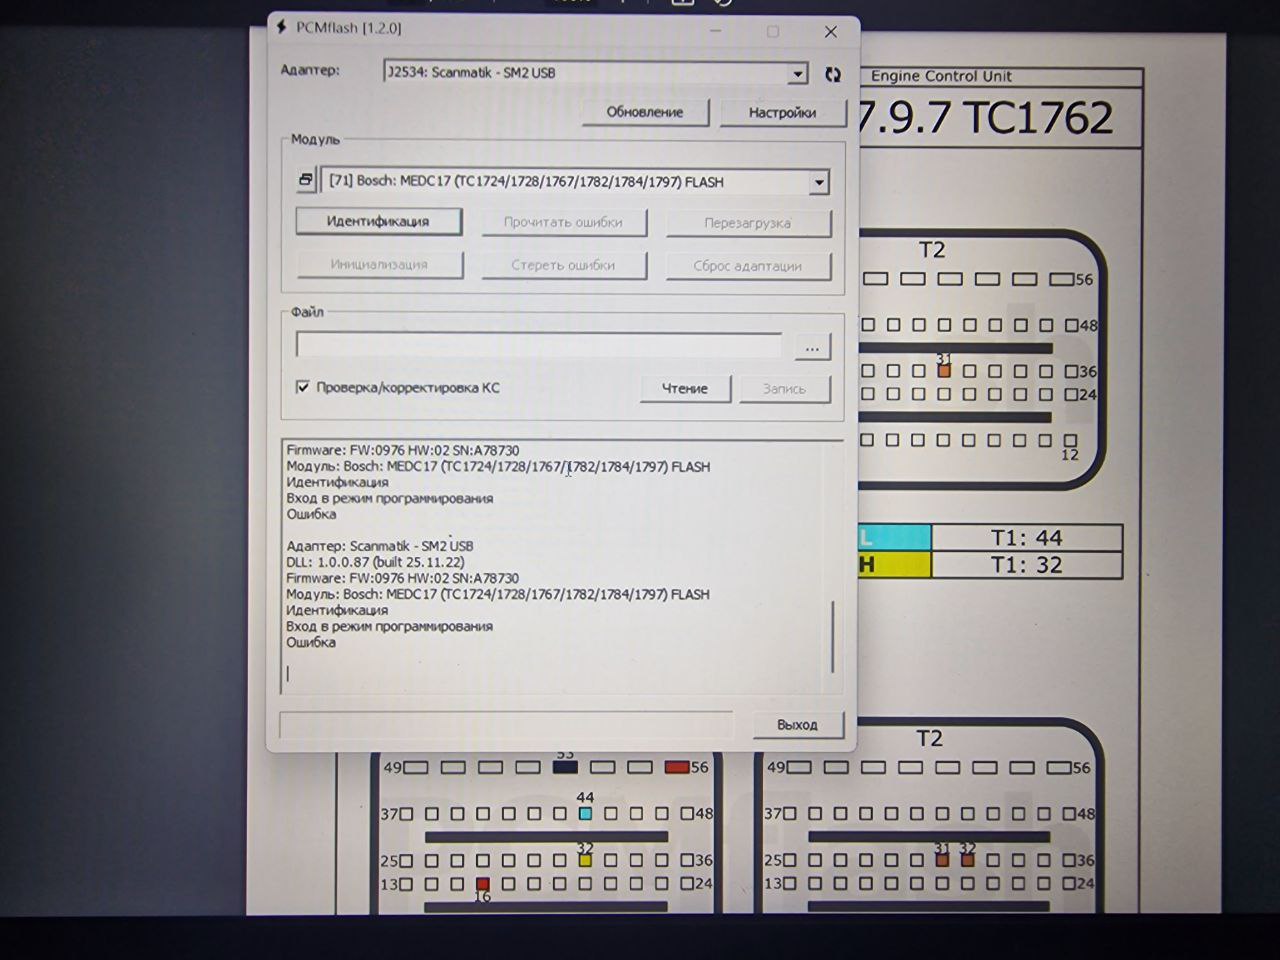Click the Перезагрузка button
Image resolution: width=1280 pixels, height=960 pixels.
coord(748,223)
